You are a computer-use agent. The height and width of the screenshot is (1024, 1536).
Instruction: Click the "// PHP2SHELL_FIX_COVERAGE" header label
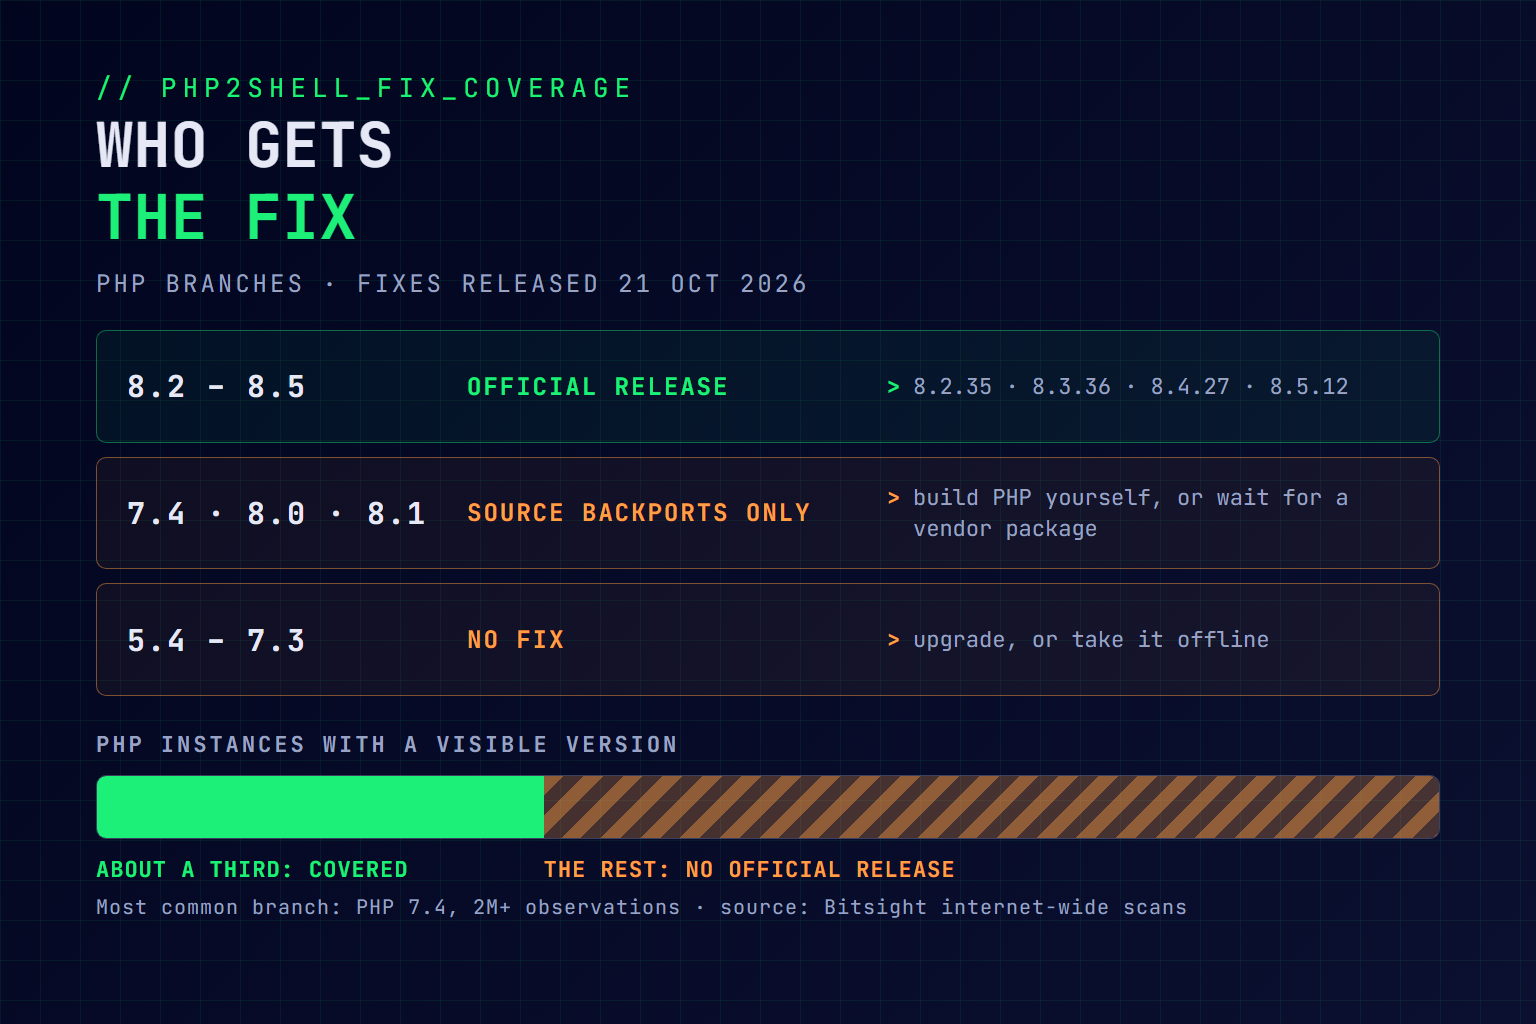click(364, 88)
